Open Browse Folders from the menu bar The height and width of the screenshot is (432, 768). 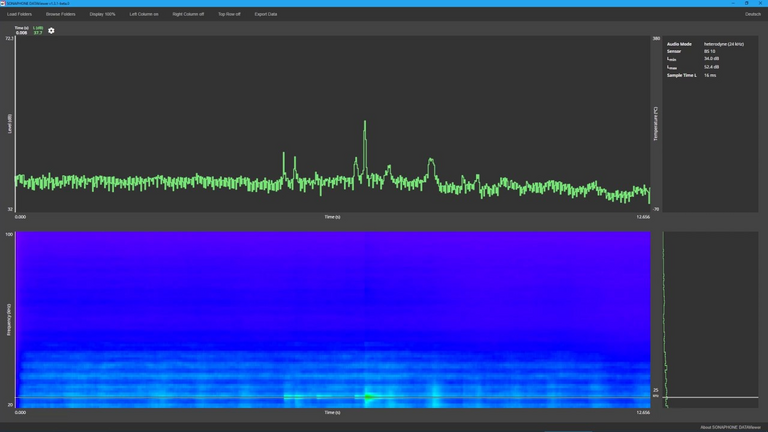[x=60, y=14]
